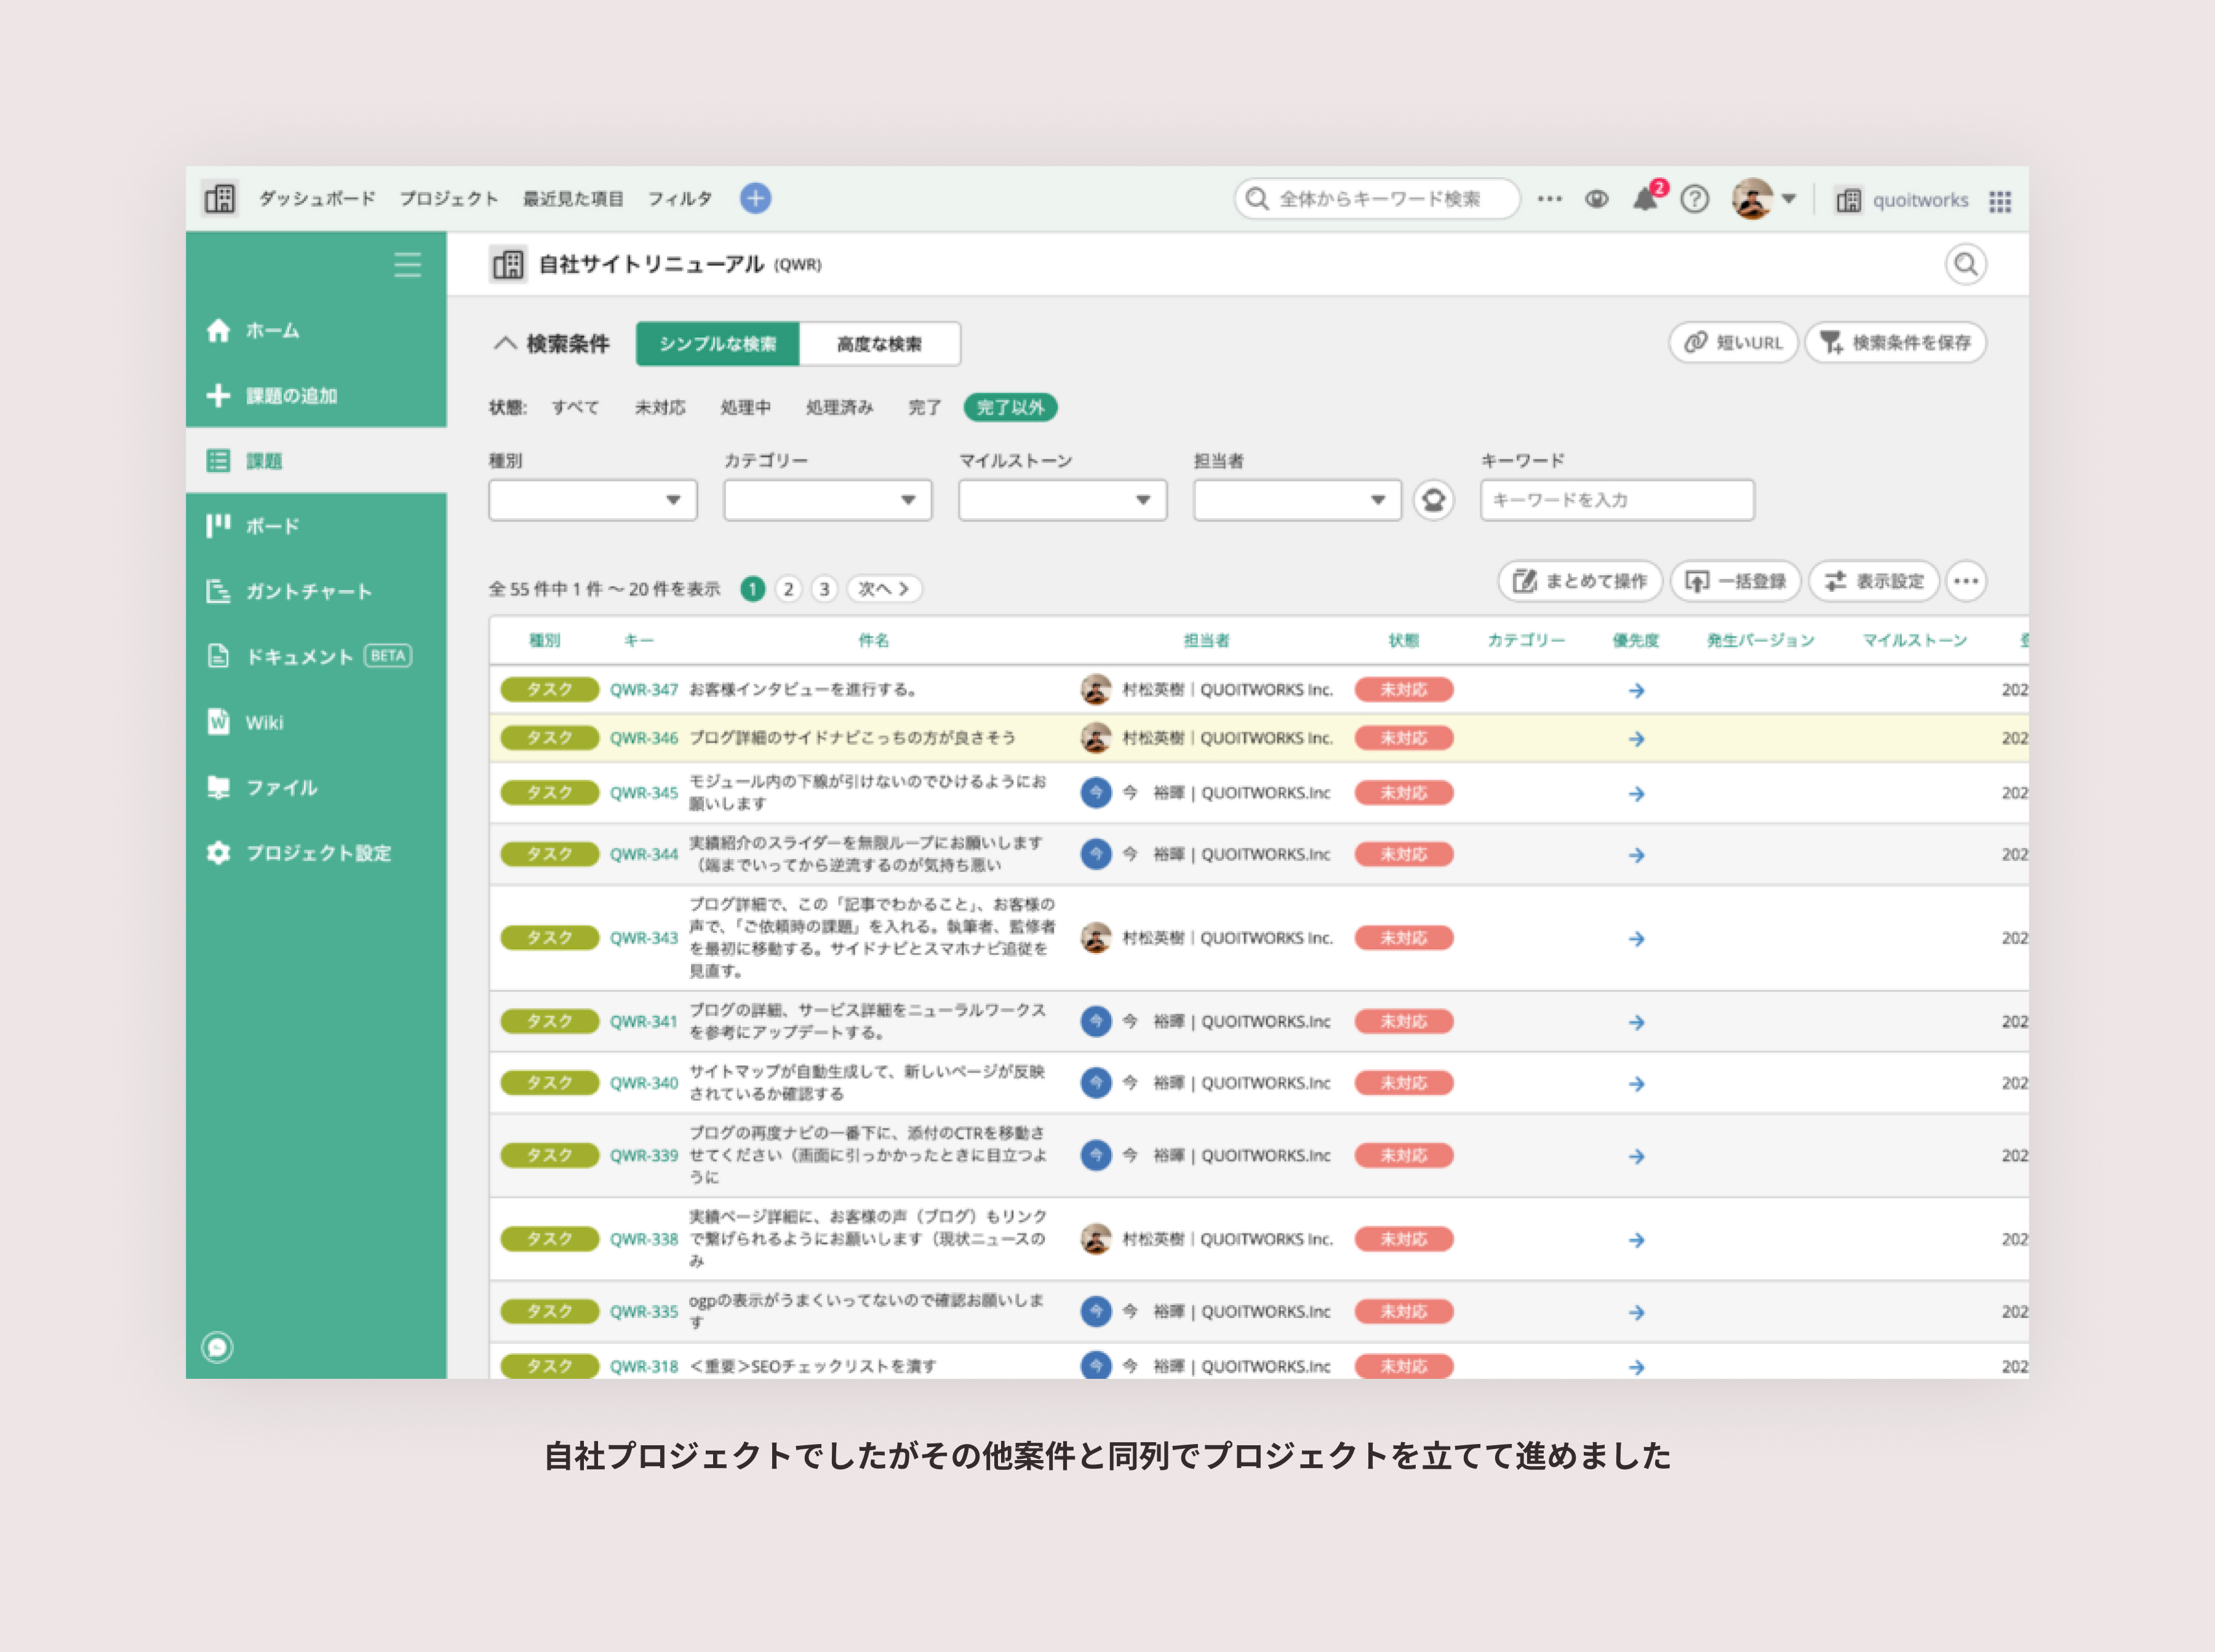Collapse the 検索条件 section chevron

pos(504,343)
